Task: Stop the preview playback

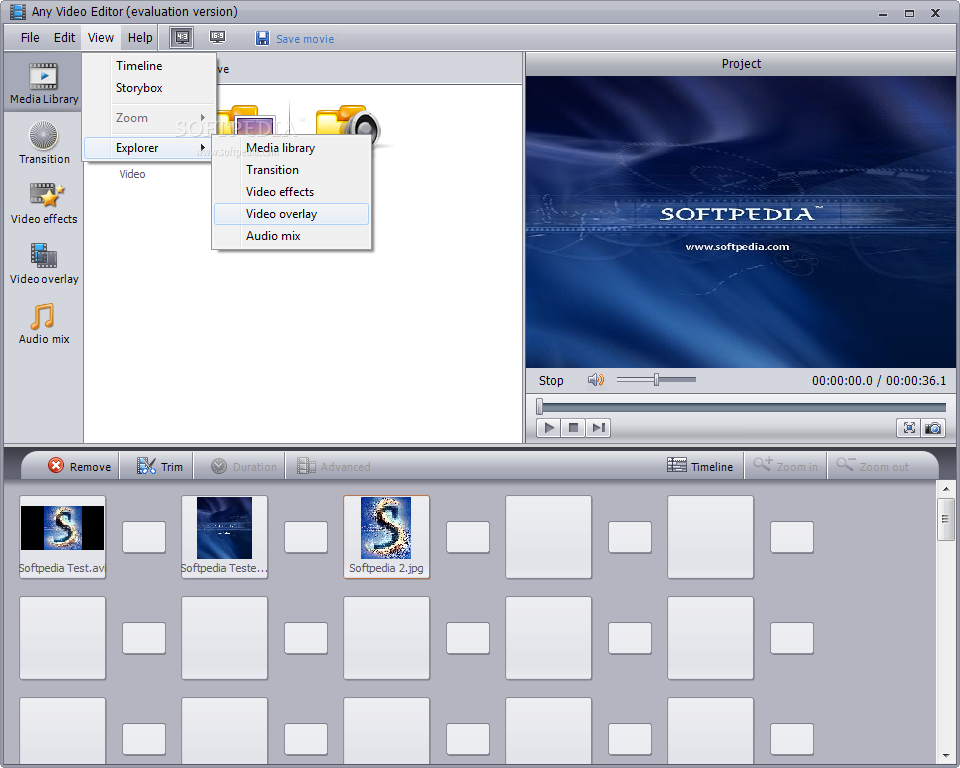Action: 573,427
